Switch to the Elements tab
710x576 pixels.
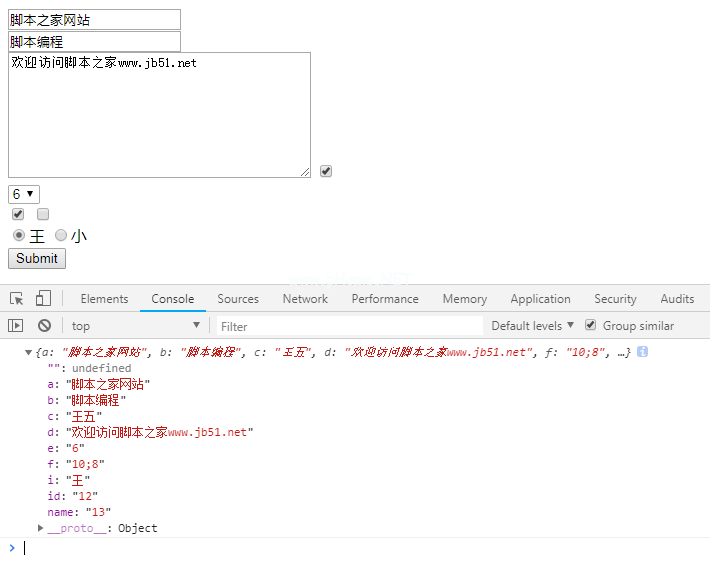[104, 299]
